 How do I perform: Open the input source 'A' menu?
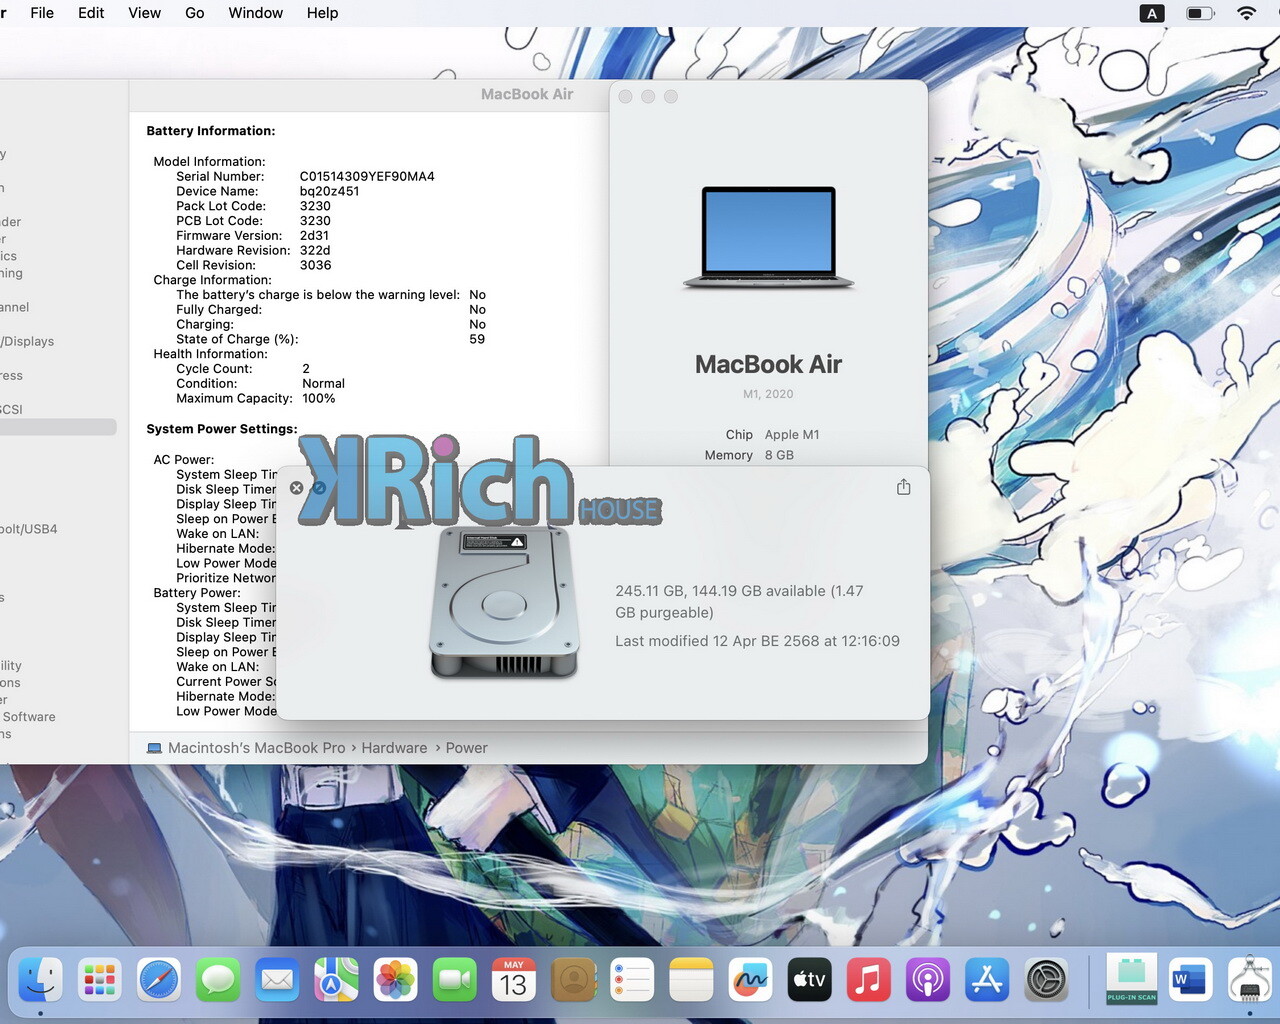[1152, 13]
